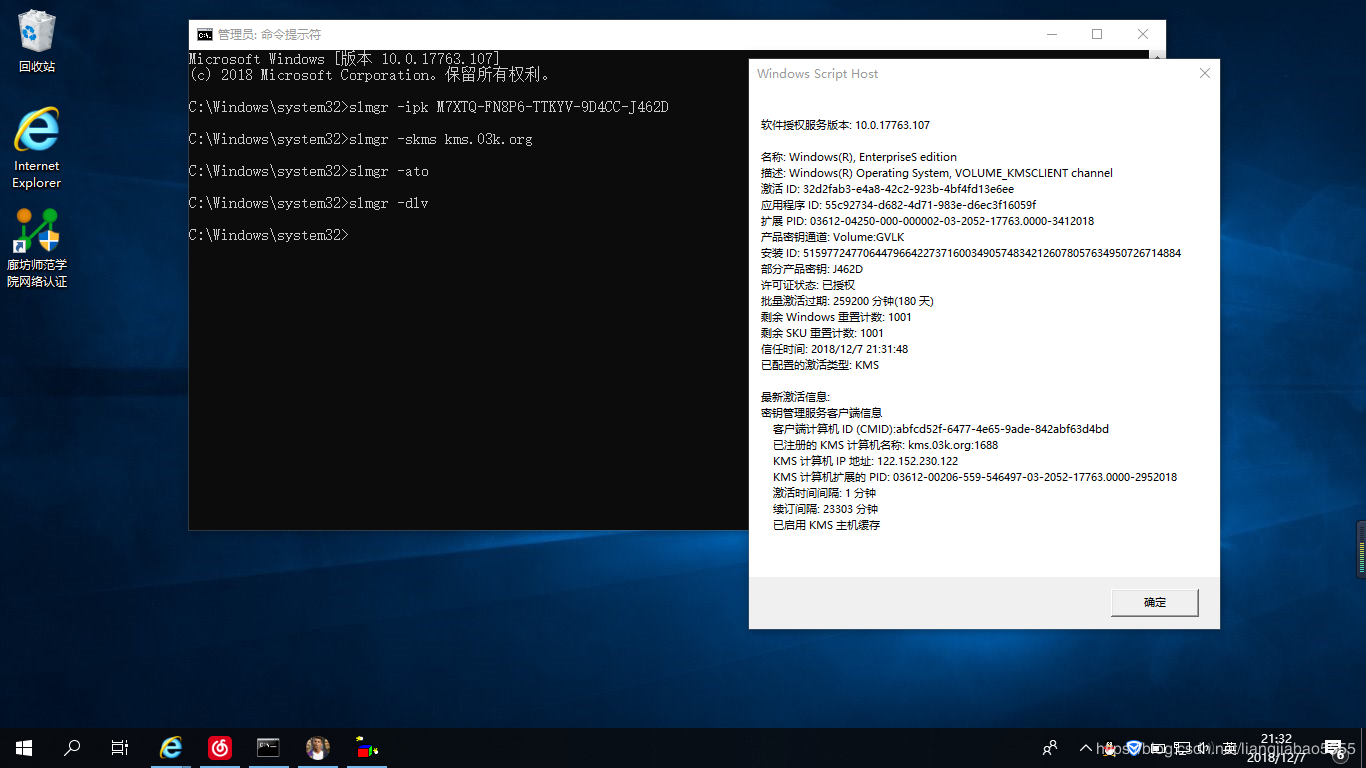Open the People icon in the tray

pos(1050,748)
